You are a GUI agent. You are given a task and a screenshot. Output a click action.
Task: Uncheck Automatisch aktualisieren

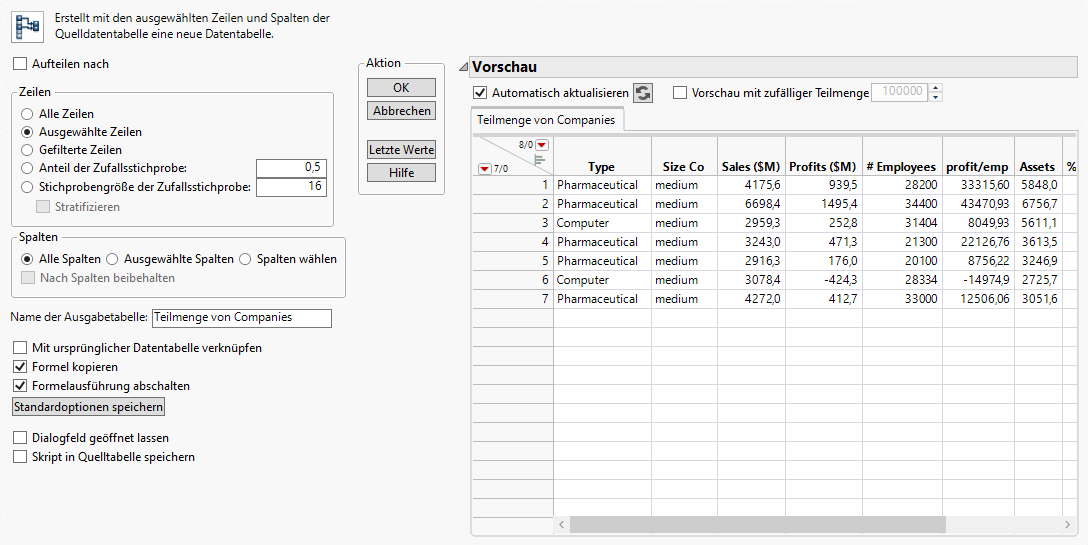point(480,93)
